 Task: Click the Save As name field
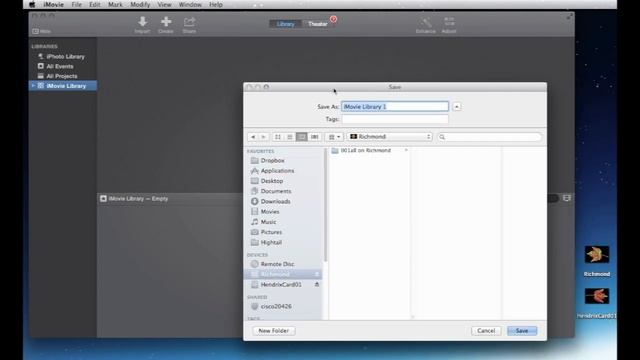point(395,107)
